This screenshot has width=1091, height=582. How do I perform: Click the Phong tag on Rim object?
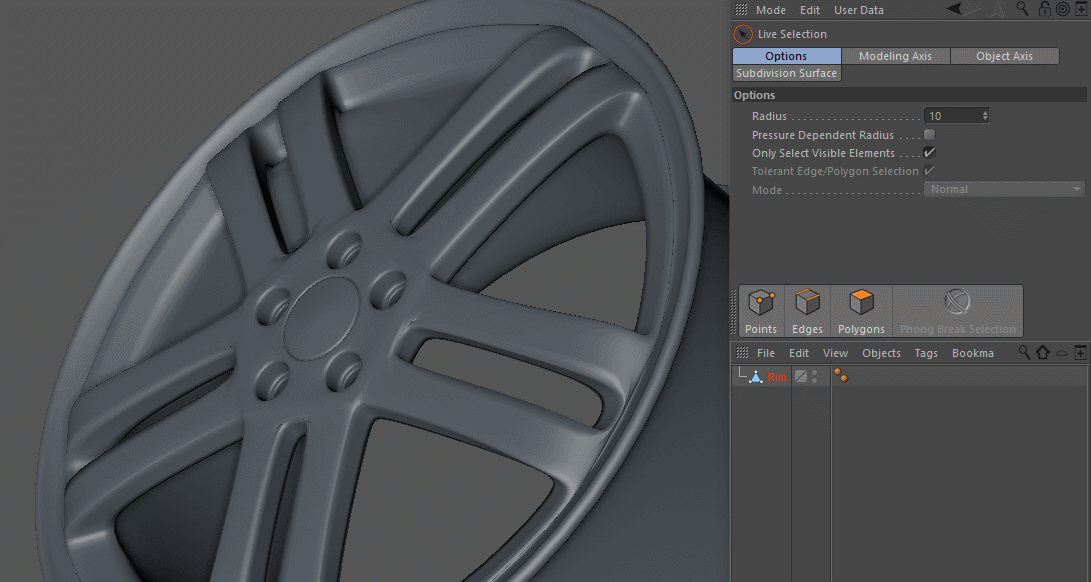841,376
